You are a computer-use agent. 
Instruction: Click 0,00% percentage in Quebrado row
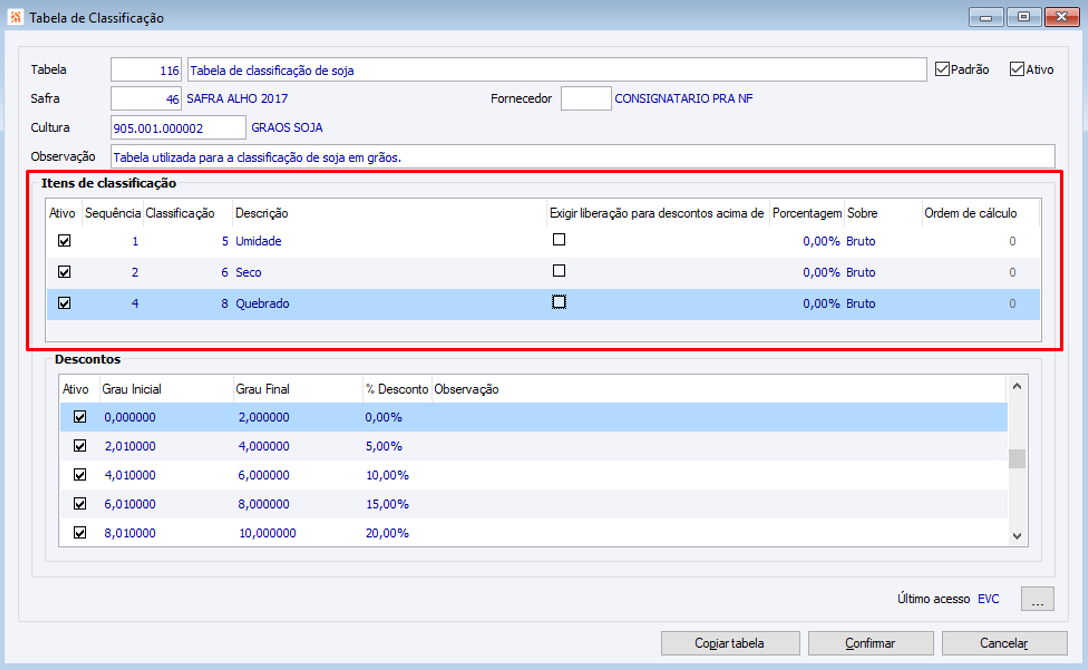click(x=822, y=303)
